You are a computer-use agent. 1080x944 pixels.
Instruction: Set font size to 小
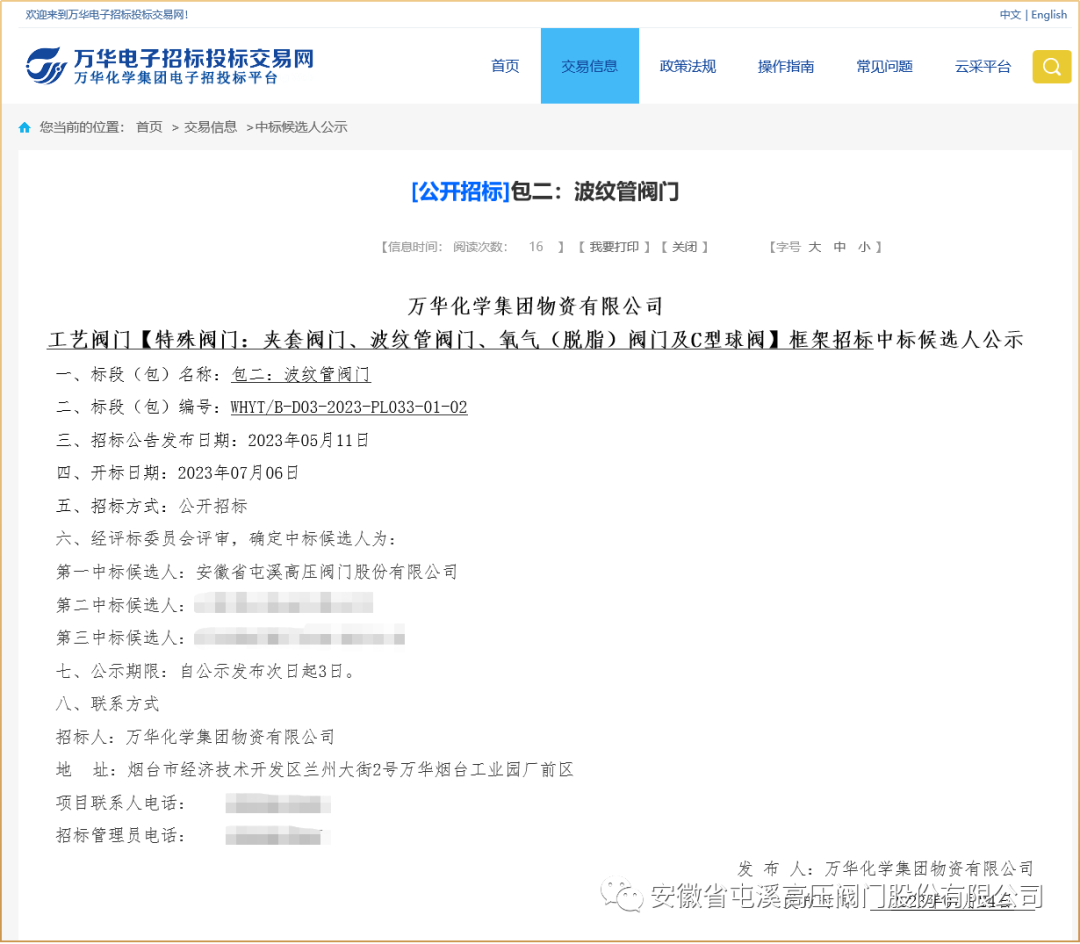[x=864, y=247]
